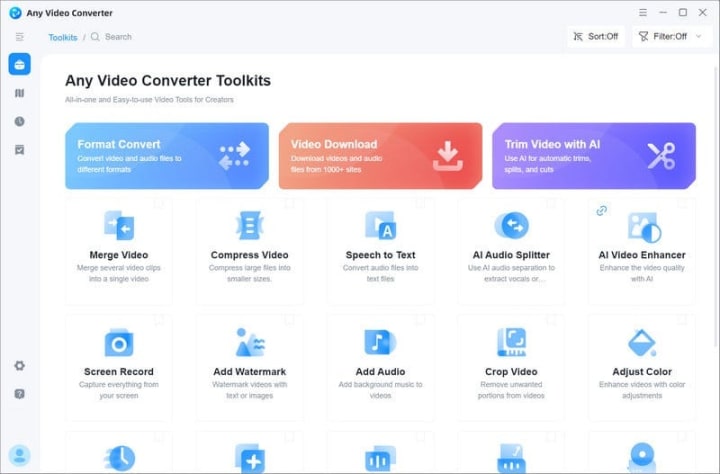Open the Filter:Off filter menu
This screenshot has height=474, width=720.
tap(671, 36)
